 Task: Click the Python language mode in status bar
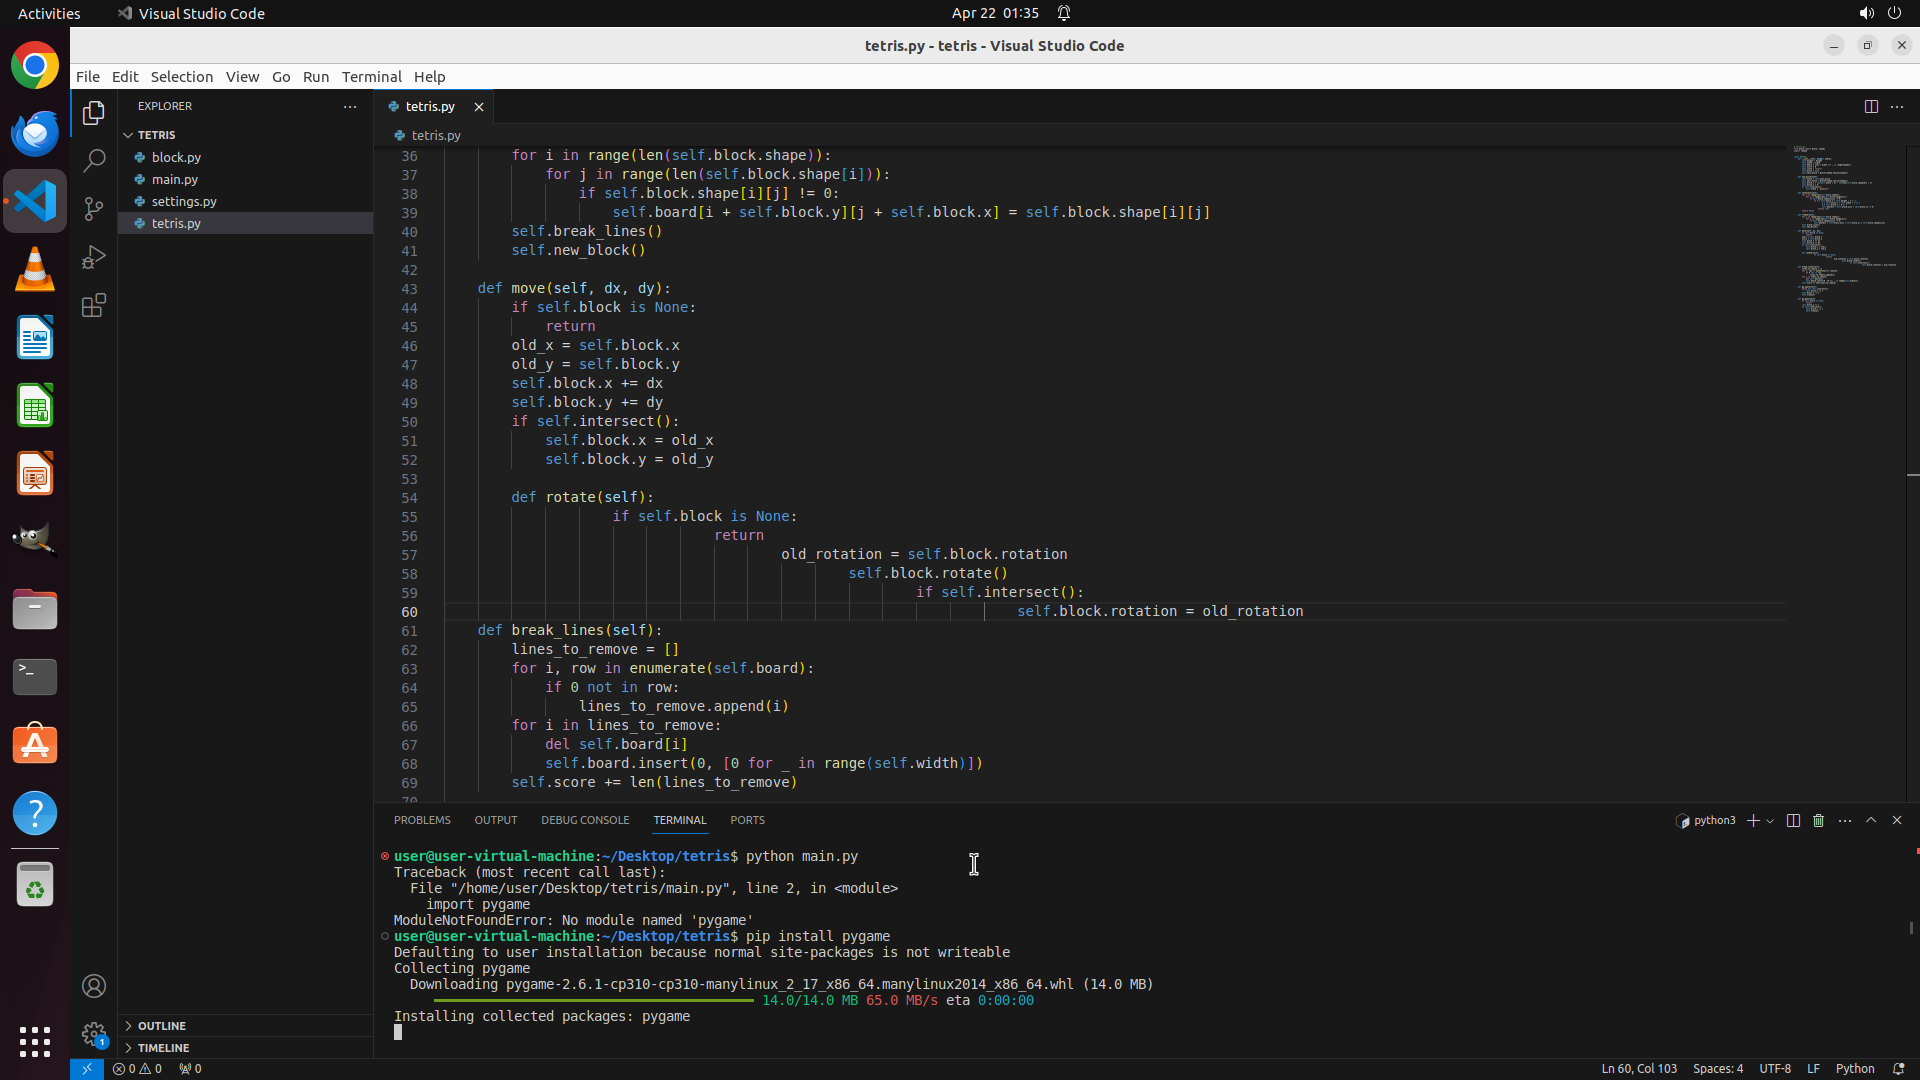click(1855, 1068)
